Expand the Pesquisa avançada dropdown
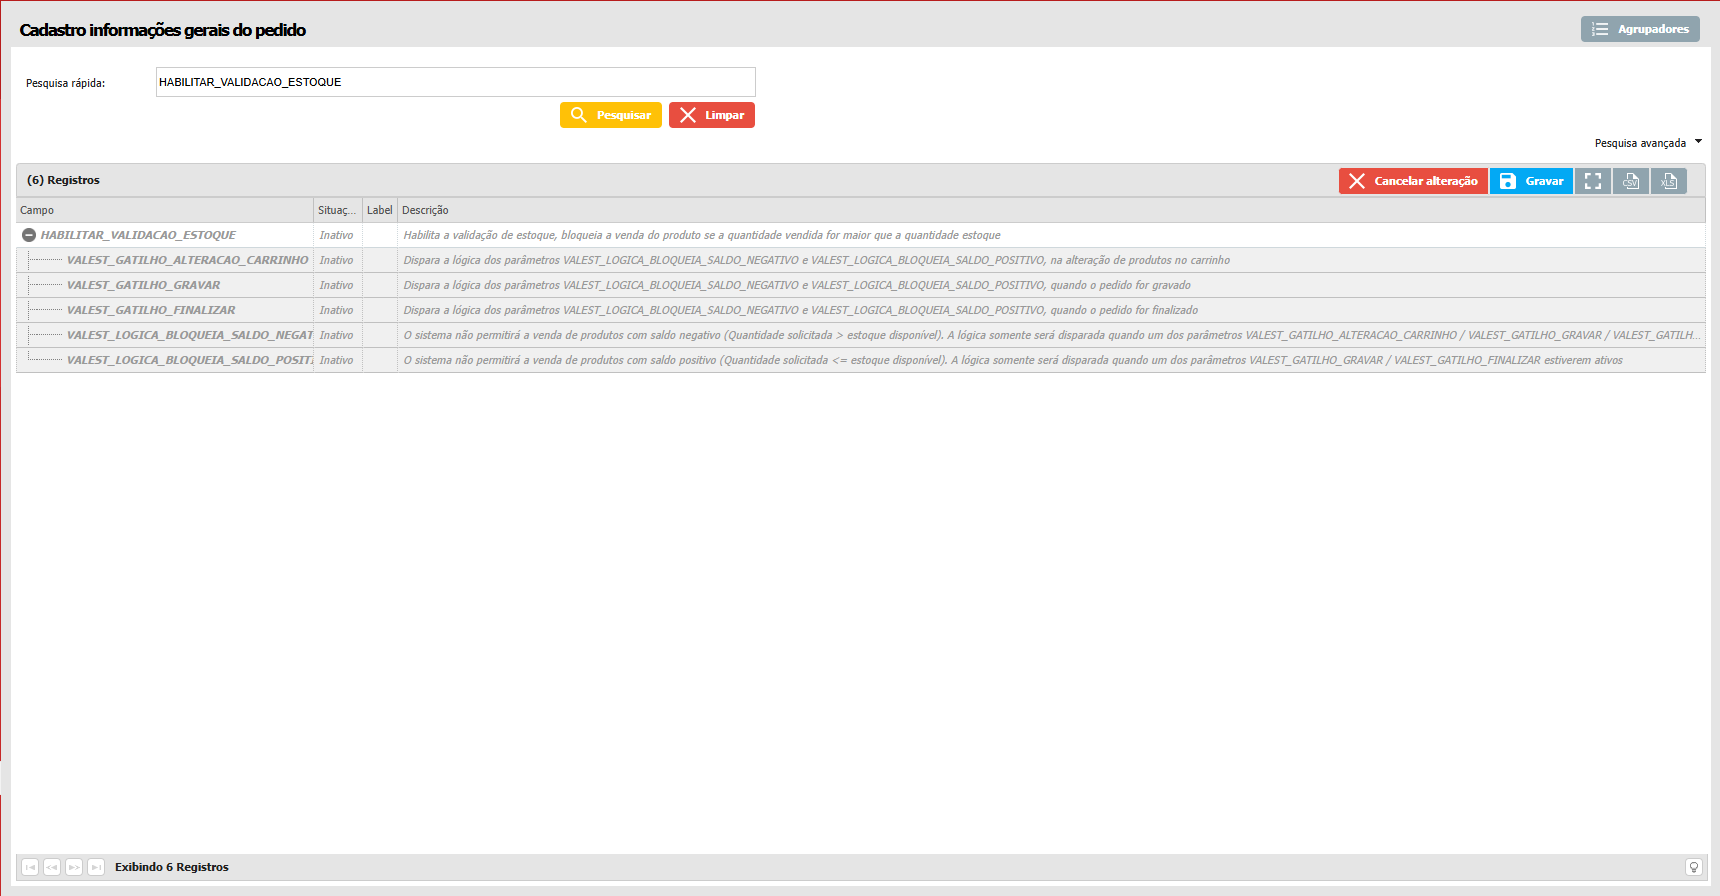This screenshot has width=1720, height=896. (1648, 143)
